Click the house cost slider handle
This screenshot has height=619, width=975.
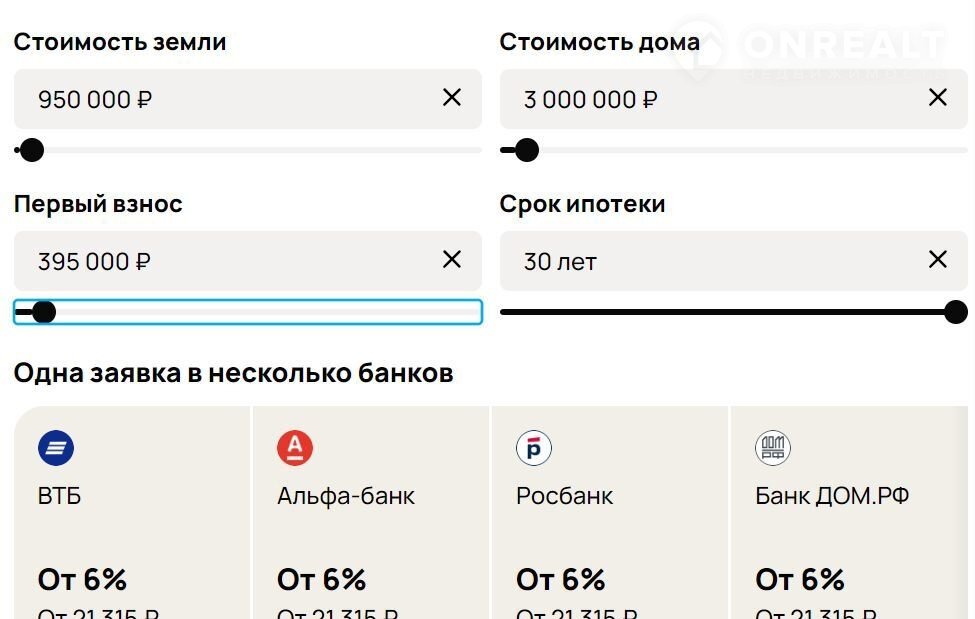point(527,150)
